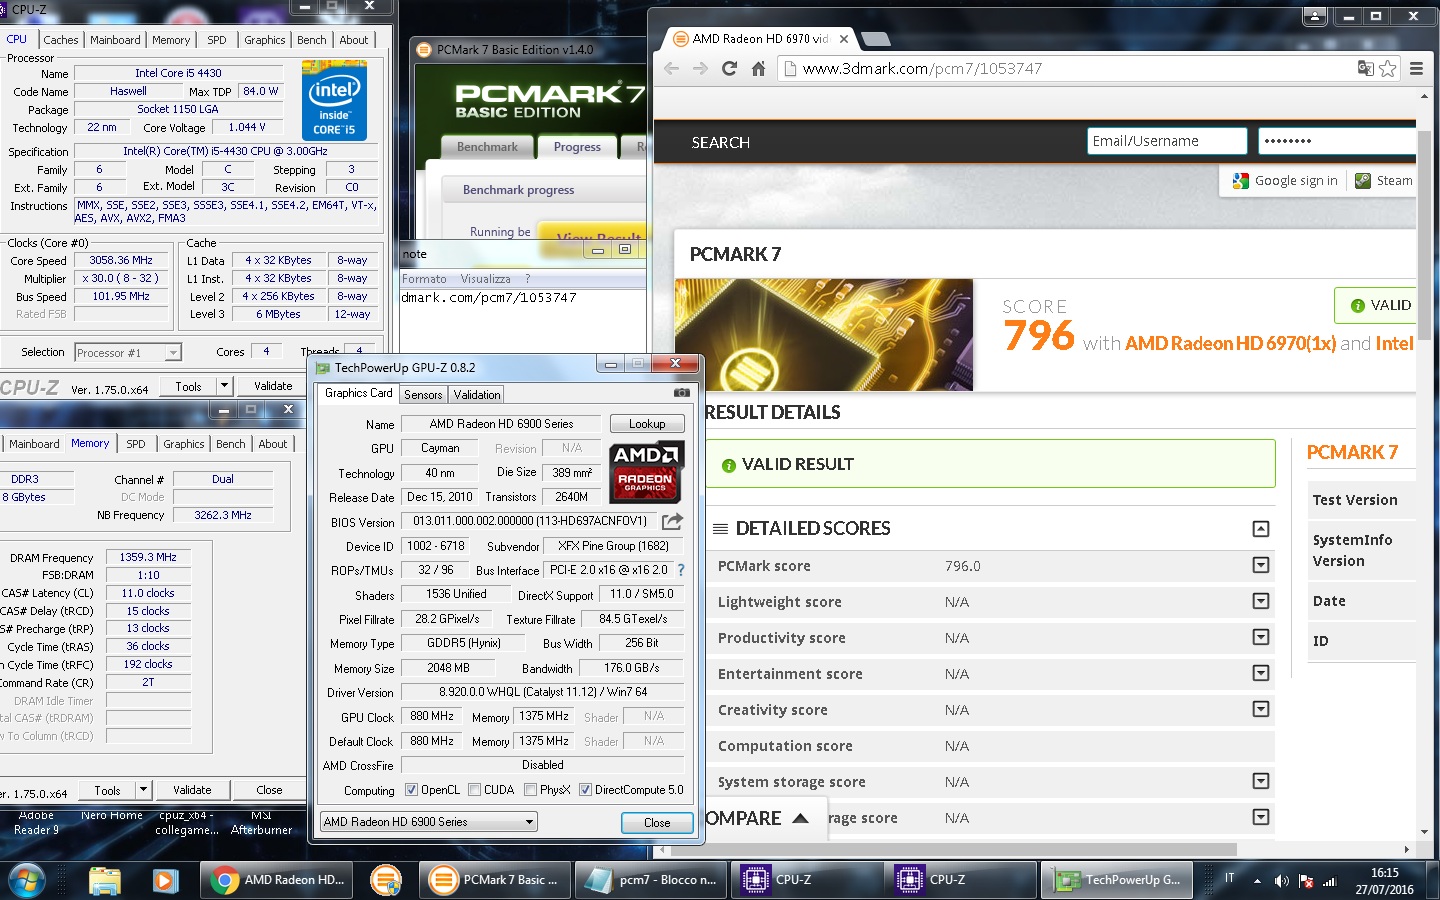This screenshot has height=900, width=1440.
Task: Click Validate in upper CPU-Z window
Action: click(273, 386)
